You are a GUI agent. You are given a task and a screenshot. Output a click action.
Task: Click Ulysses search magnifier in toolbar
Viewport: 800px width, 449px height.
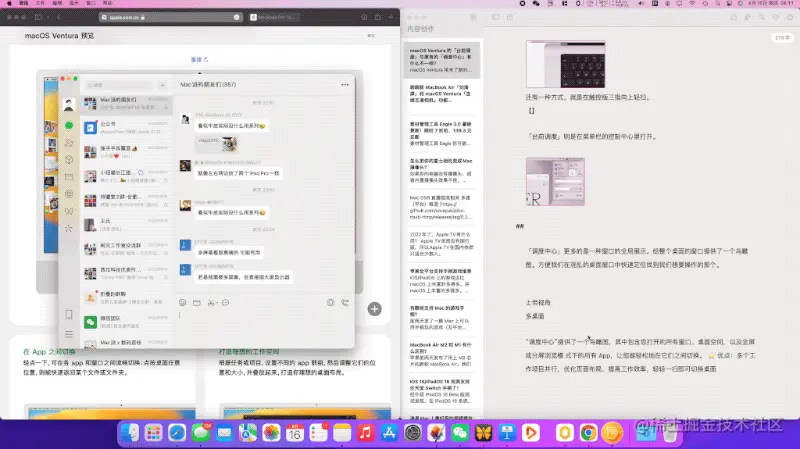coord(762,17)
